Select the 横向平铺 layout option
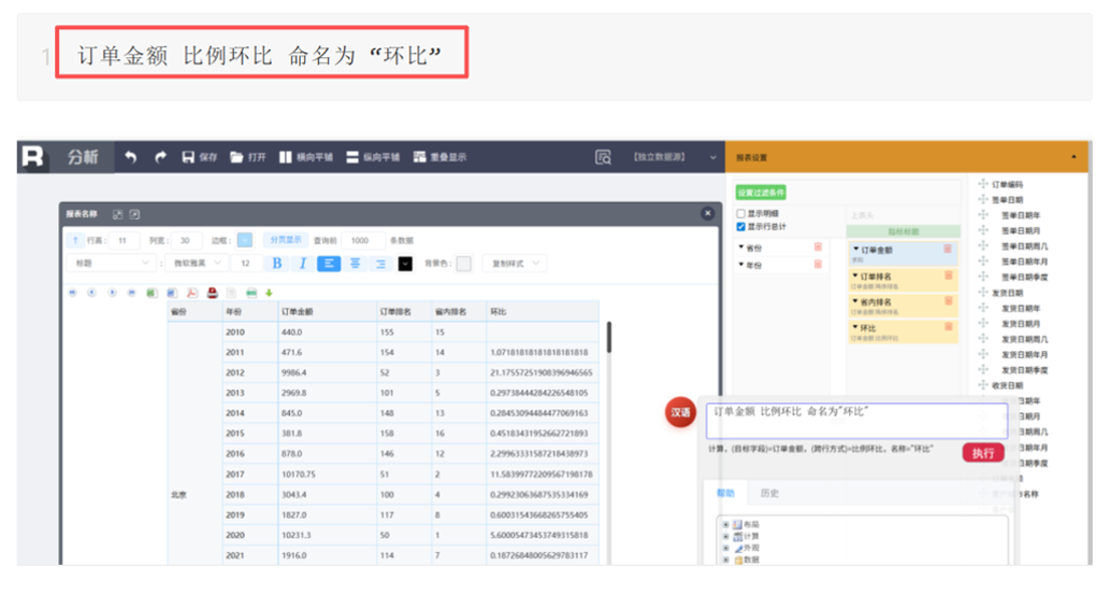This screenshot has width=1115, height=590. click(306, 157)
